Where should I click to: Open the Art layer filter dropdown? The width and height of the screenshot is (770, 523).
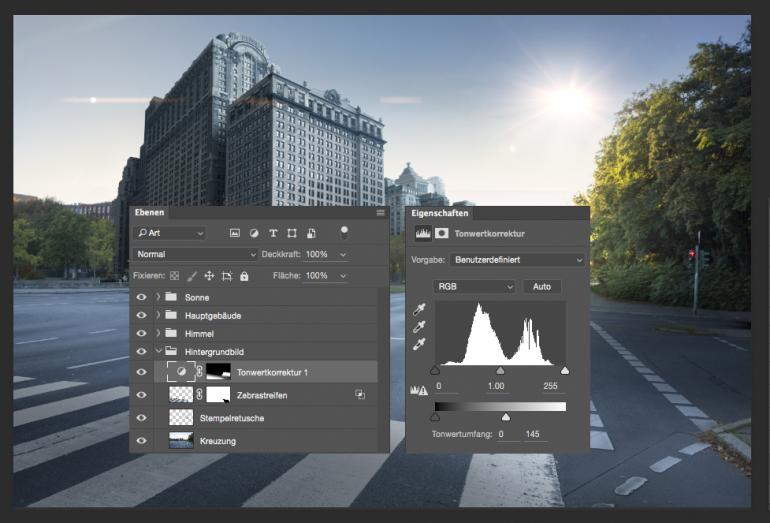(x=169, y=233)
